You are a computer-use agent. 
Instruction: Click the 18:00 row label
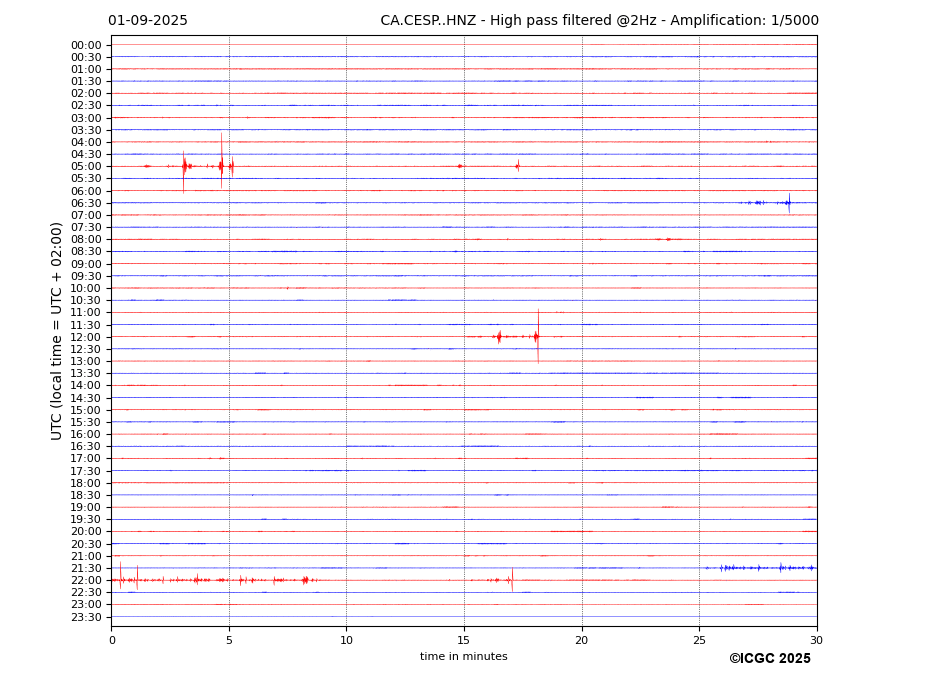point(86,483)
